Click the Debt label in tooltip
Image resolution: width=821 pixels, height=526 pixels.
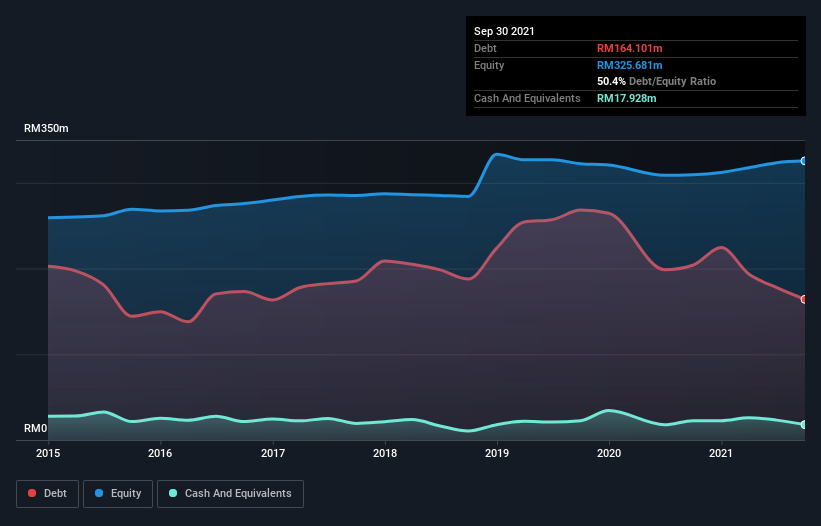(485, 48)
